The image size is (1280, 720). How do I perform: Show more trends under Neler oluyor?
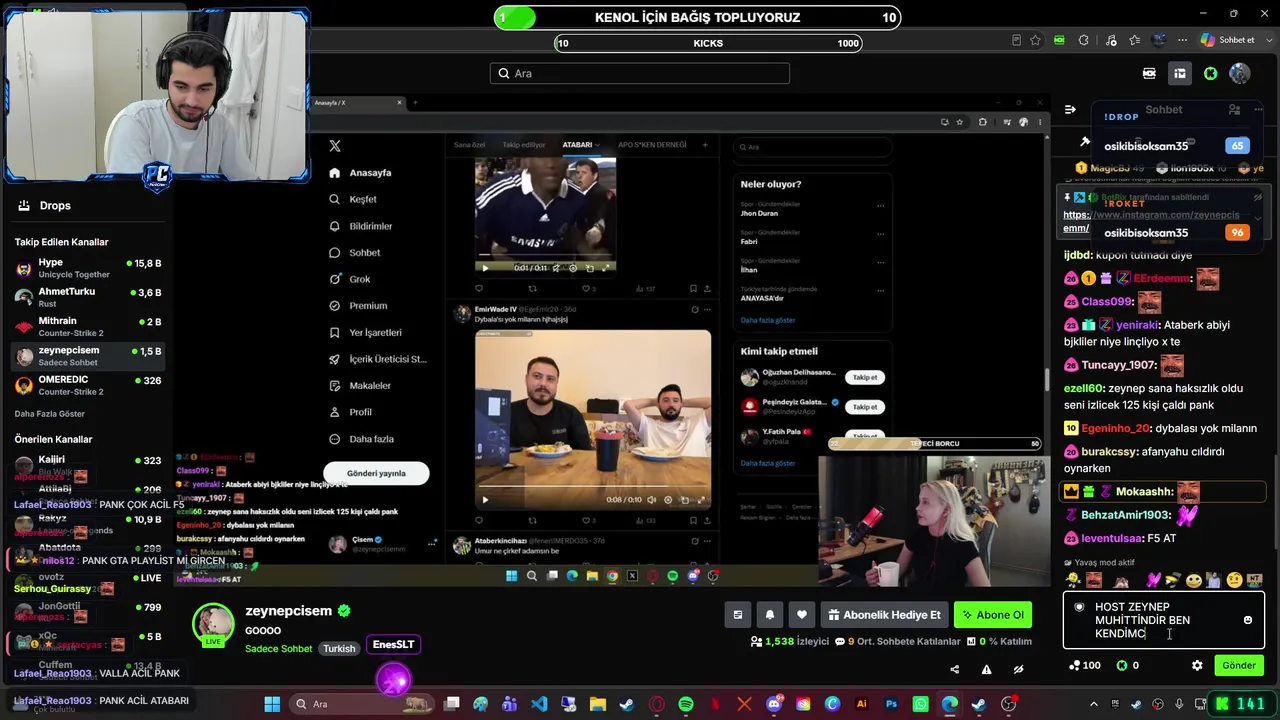click(768, 320)
